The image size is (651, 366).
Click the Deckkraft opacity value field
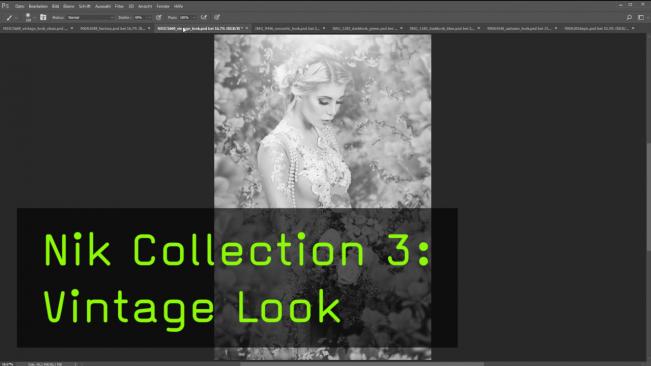point(141,18)
